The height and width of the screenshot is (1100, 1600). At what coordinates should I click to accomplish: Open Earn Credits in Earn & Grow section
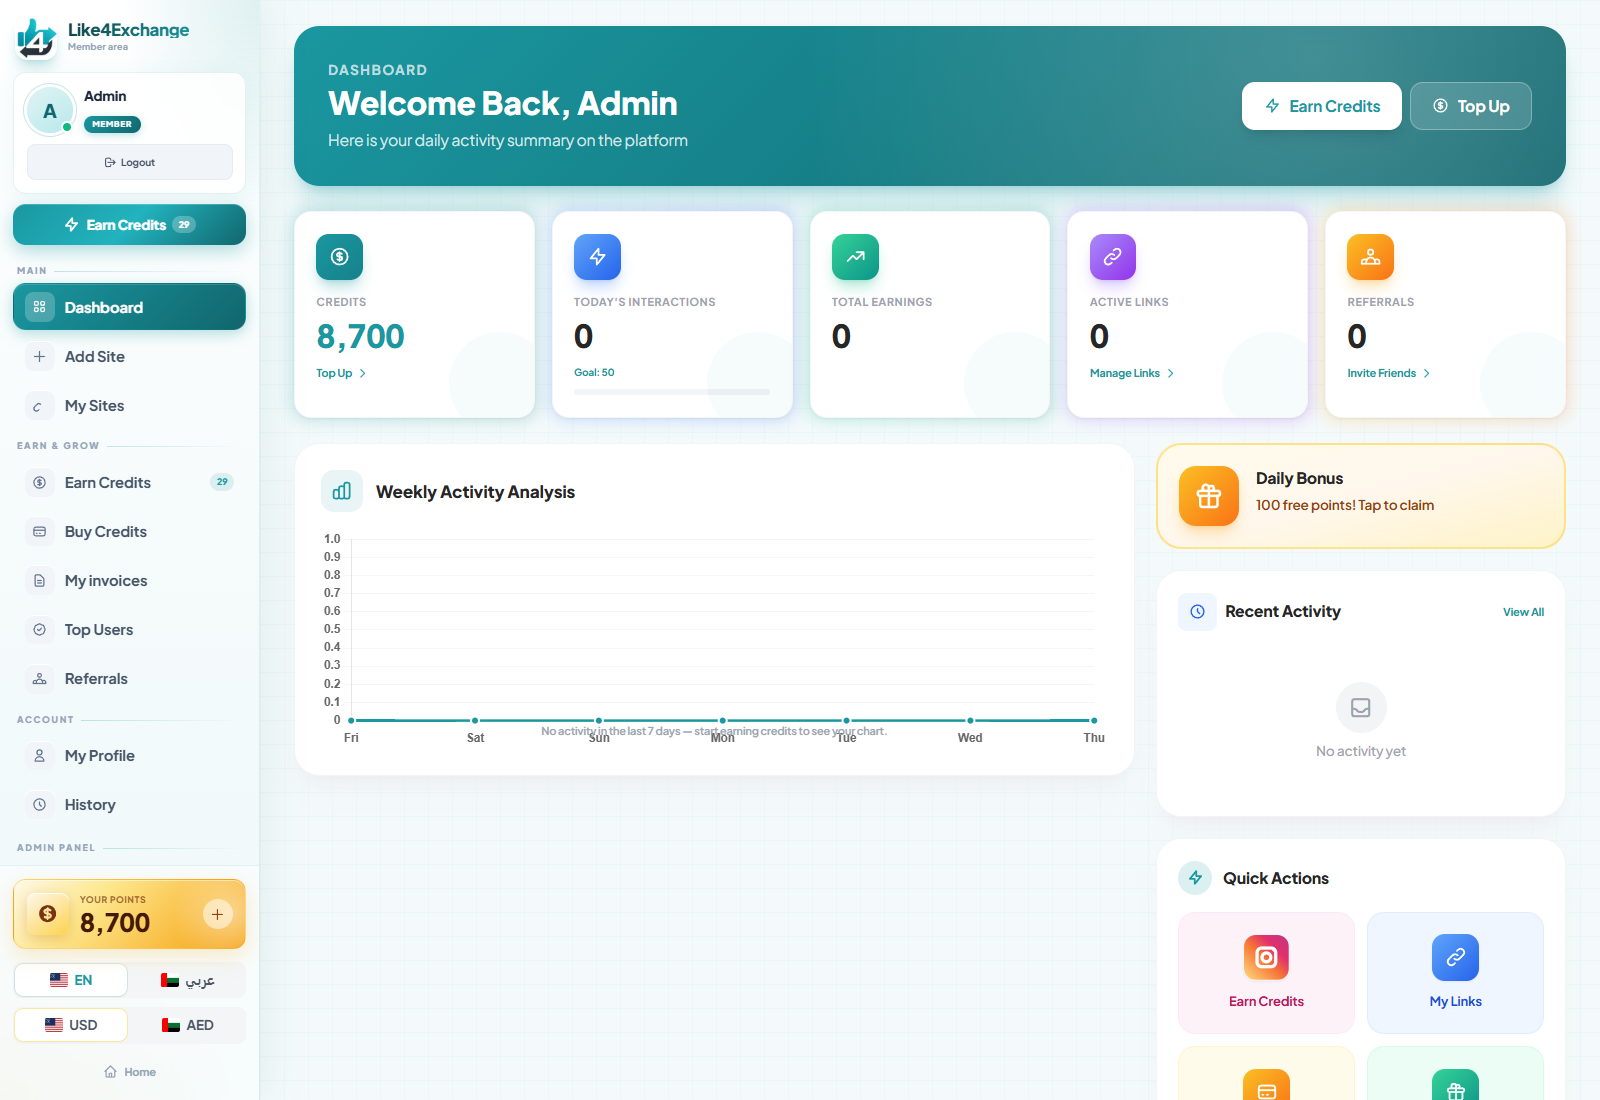[x=129, y=483]
